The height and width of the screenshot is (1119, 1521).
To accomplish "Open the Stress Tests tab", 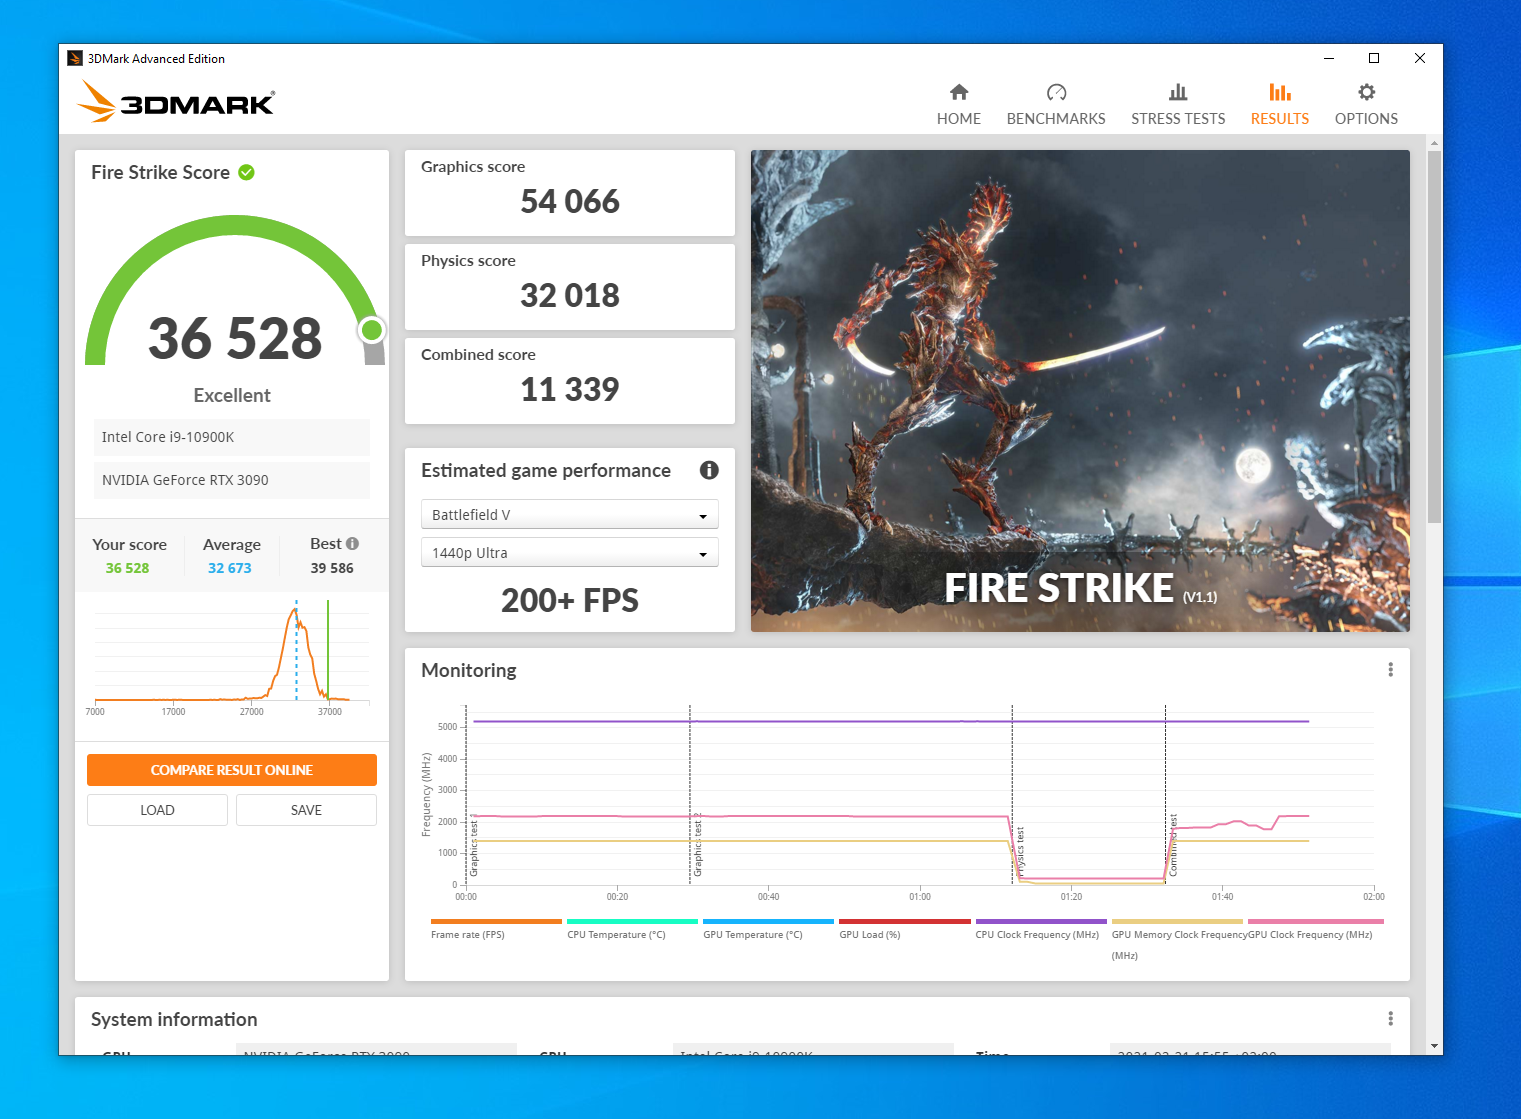I will [x=1178, y=105].
